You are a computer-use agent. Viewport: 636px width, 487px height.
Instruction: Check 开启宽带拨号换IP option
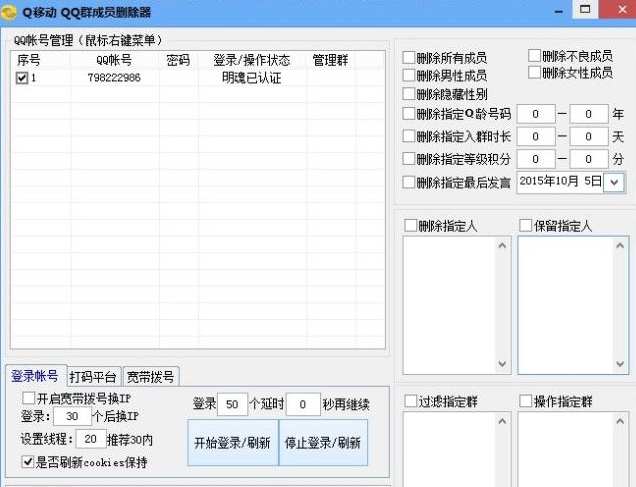tap(28, 398)
